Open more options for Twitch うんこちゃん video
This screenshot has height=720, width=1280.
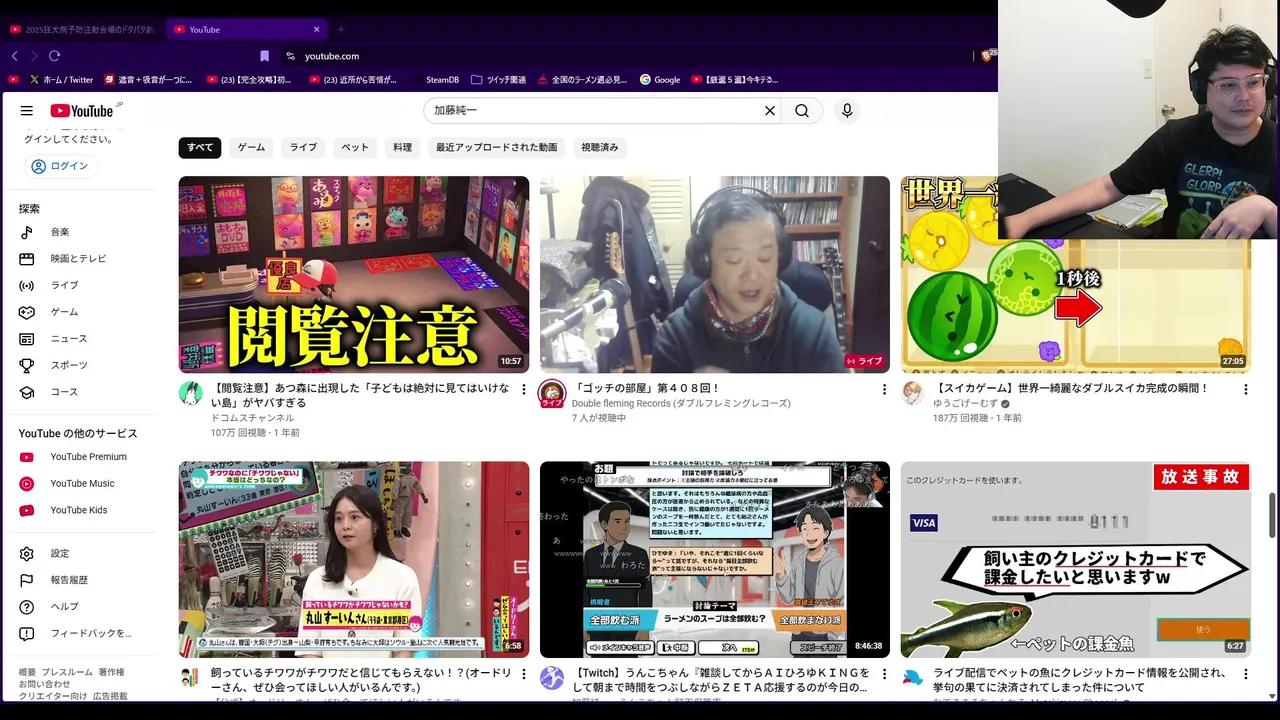pos(884,674)
